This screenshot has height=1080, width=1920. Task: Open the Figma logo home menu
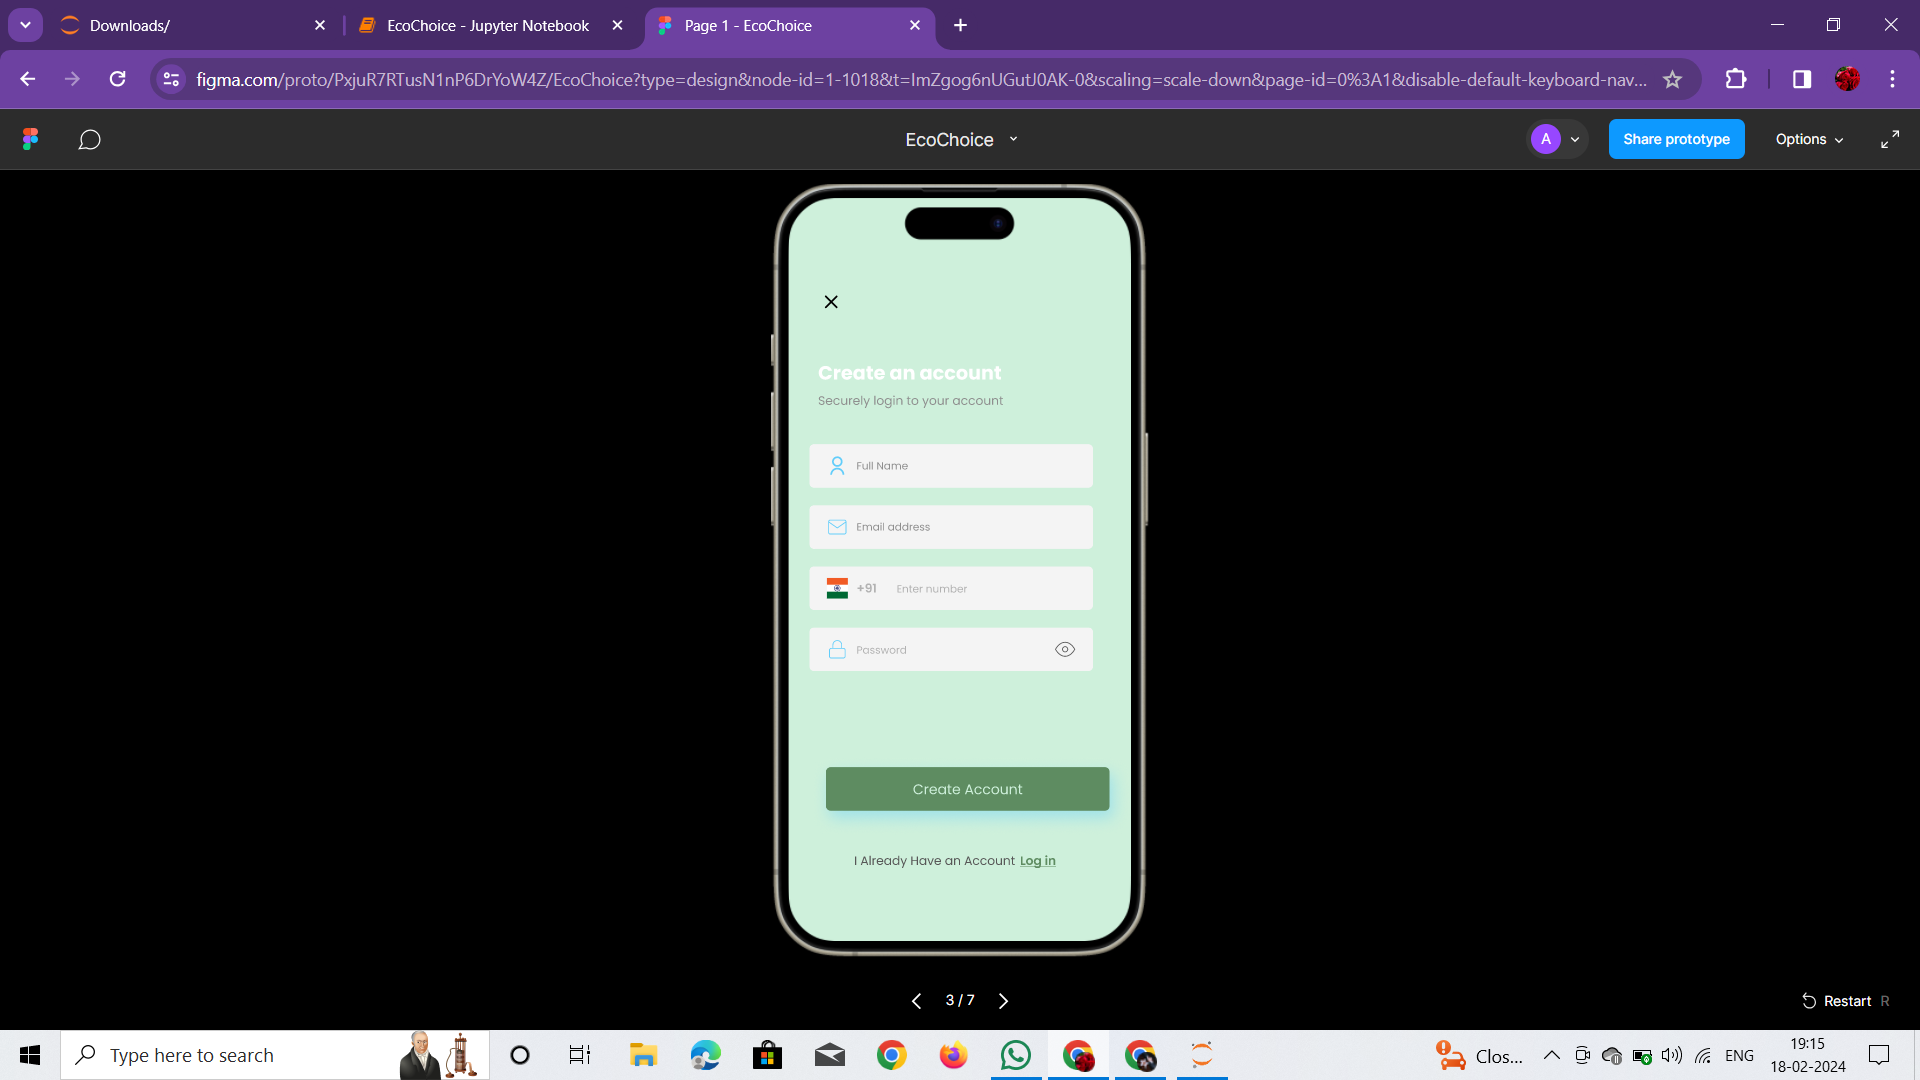(x=31, y=139)
